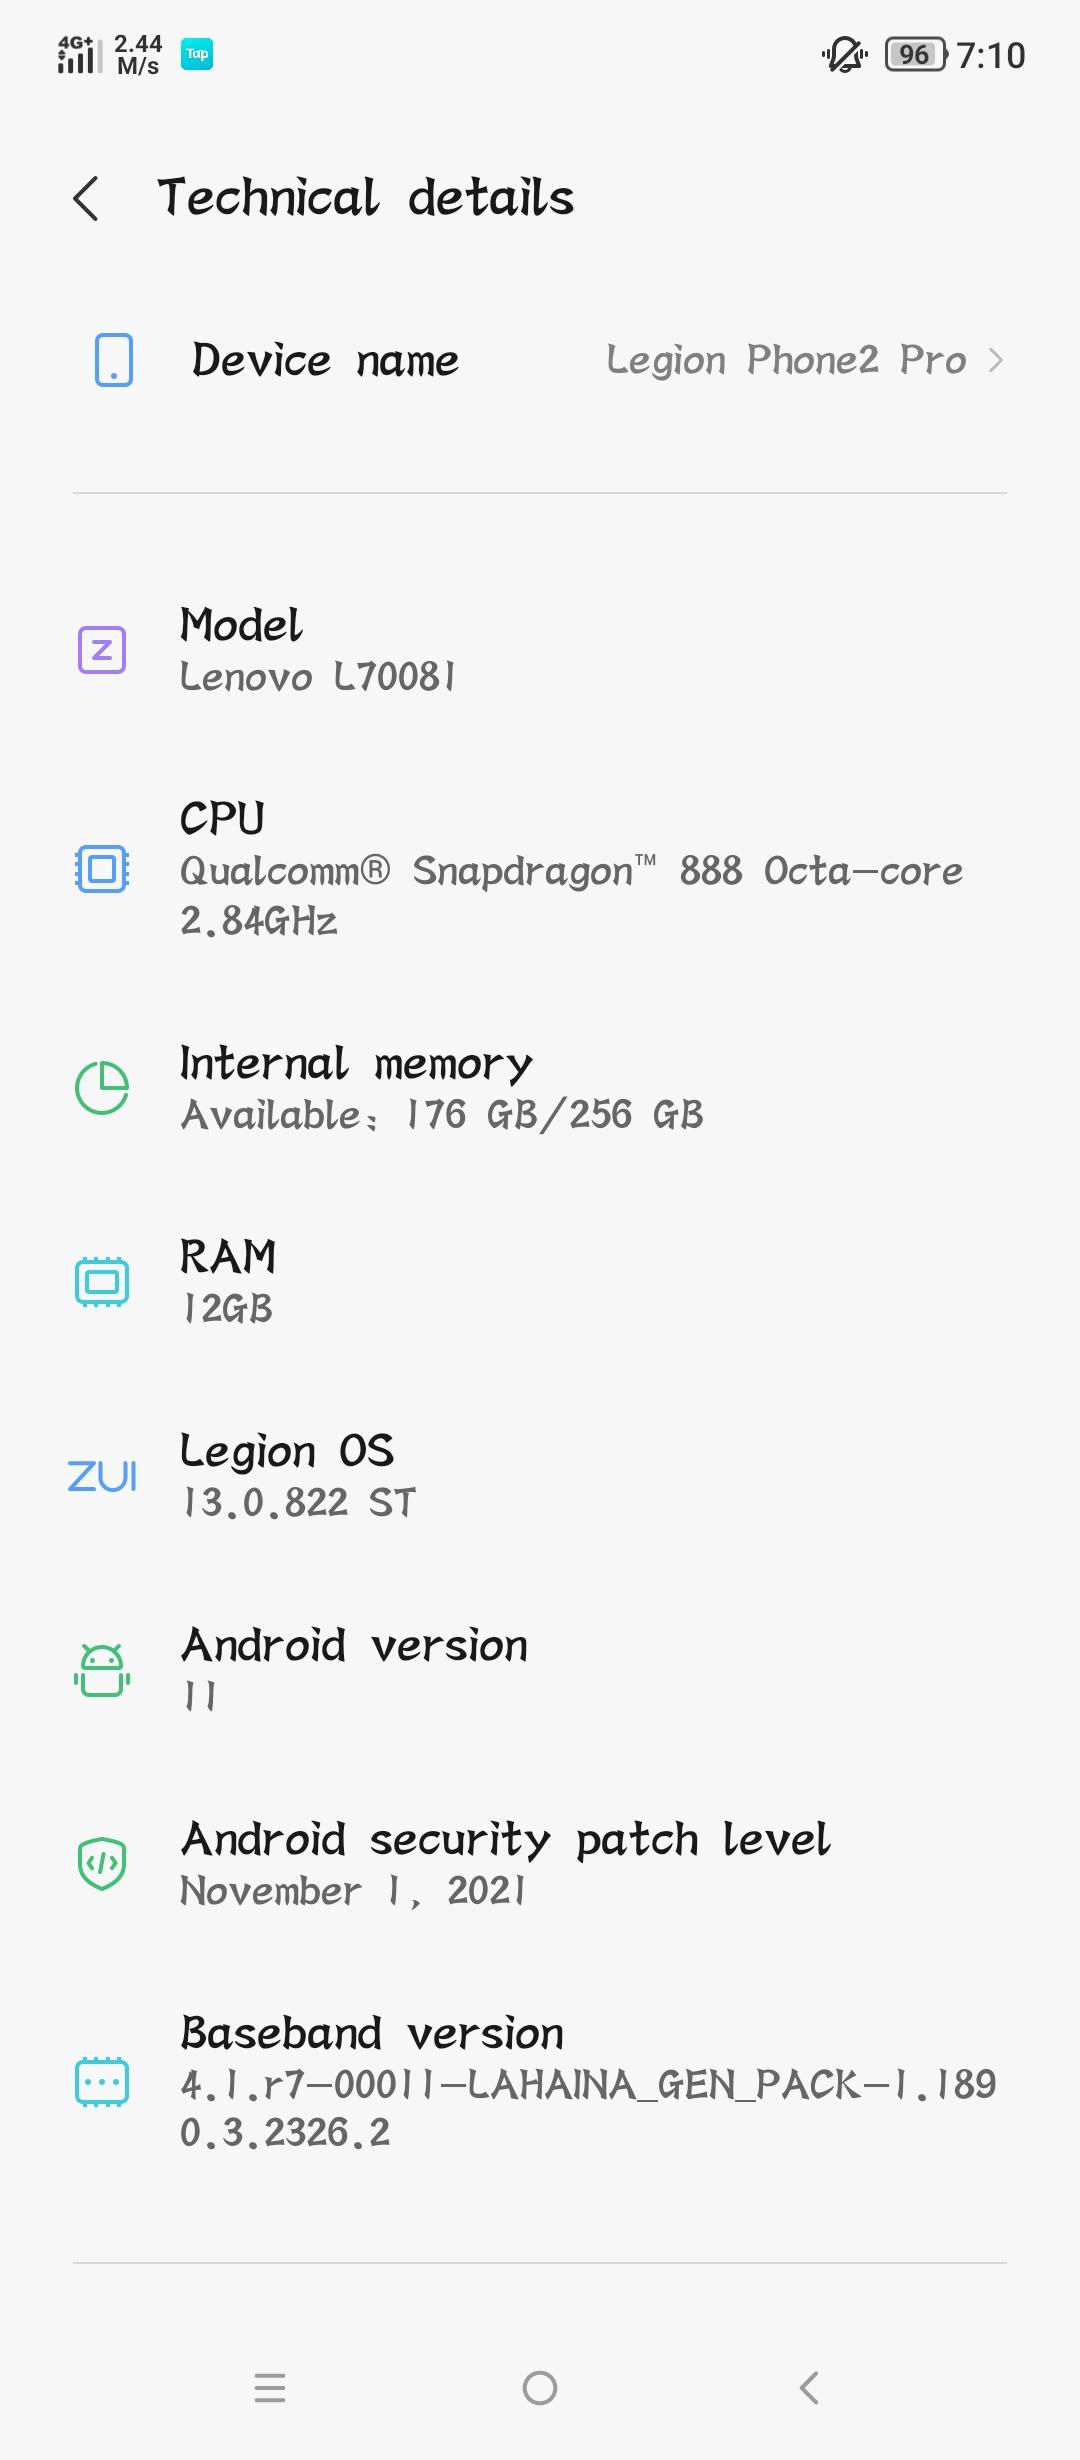Viewport: 1080px width, 2460px height.
Task: Tap the Tap app status bar icon
Action: [197, 54]
